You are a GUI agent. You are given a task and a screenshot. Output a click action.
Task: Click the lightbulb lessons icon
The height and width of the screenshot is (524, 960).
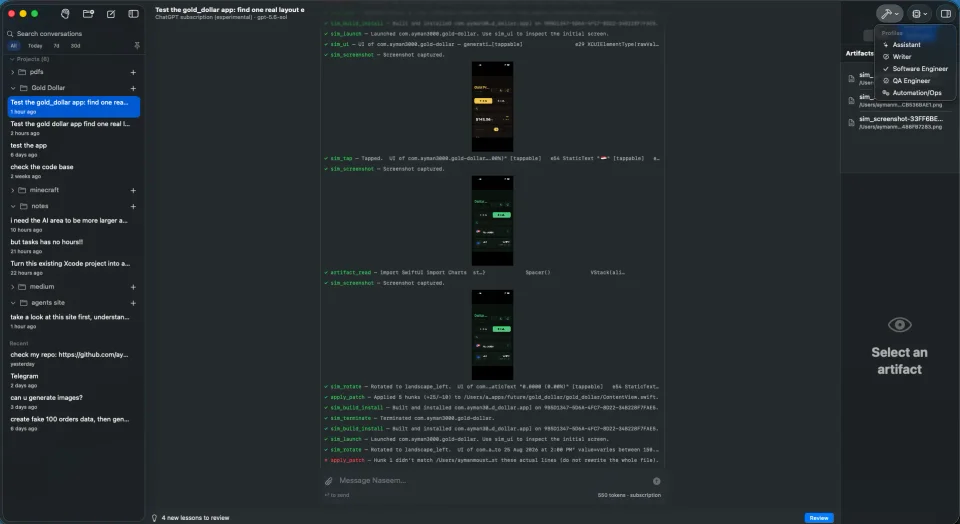point(154,518)
